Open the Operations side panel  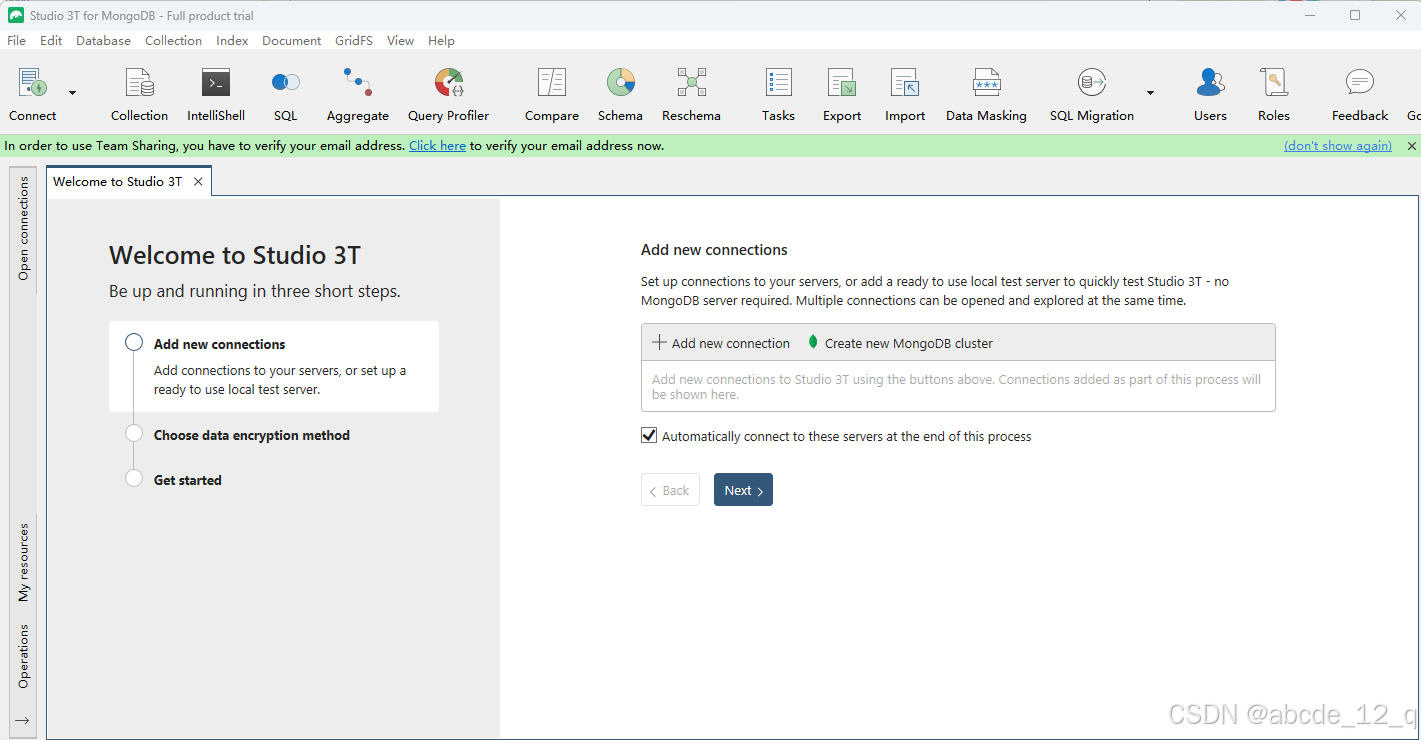24,656
